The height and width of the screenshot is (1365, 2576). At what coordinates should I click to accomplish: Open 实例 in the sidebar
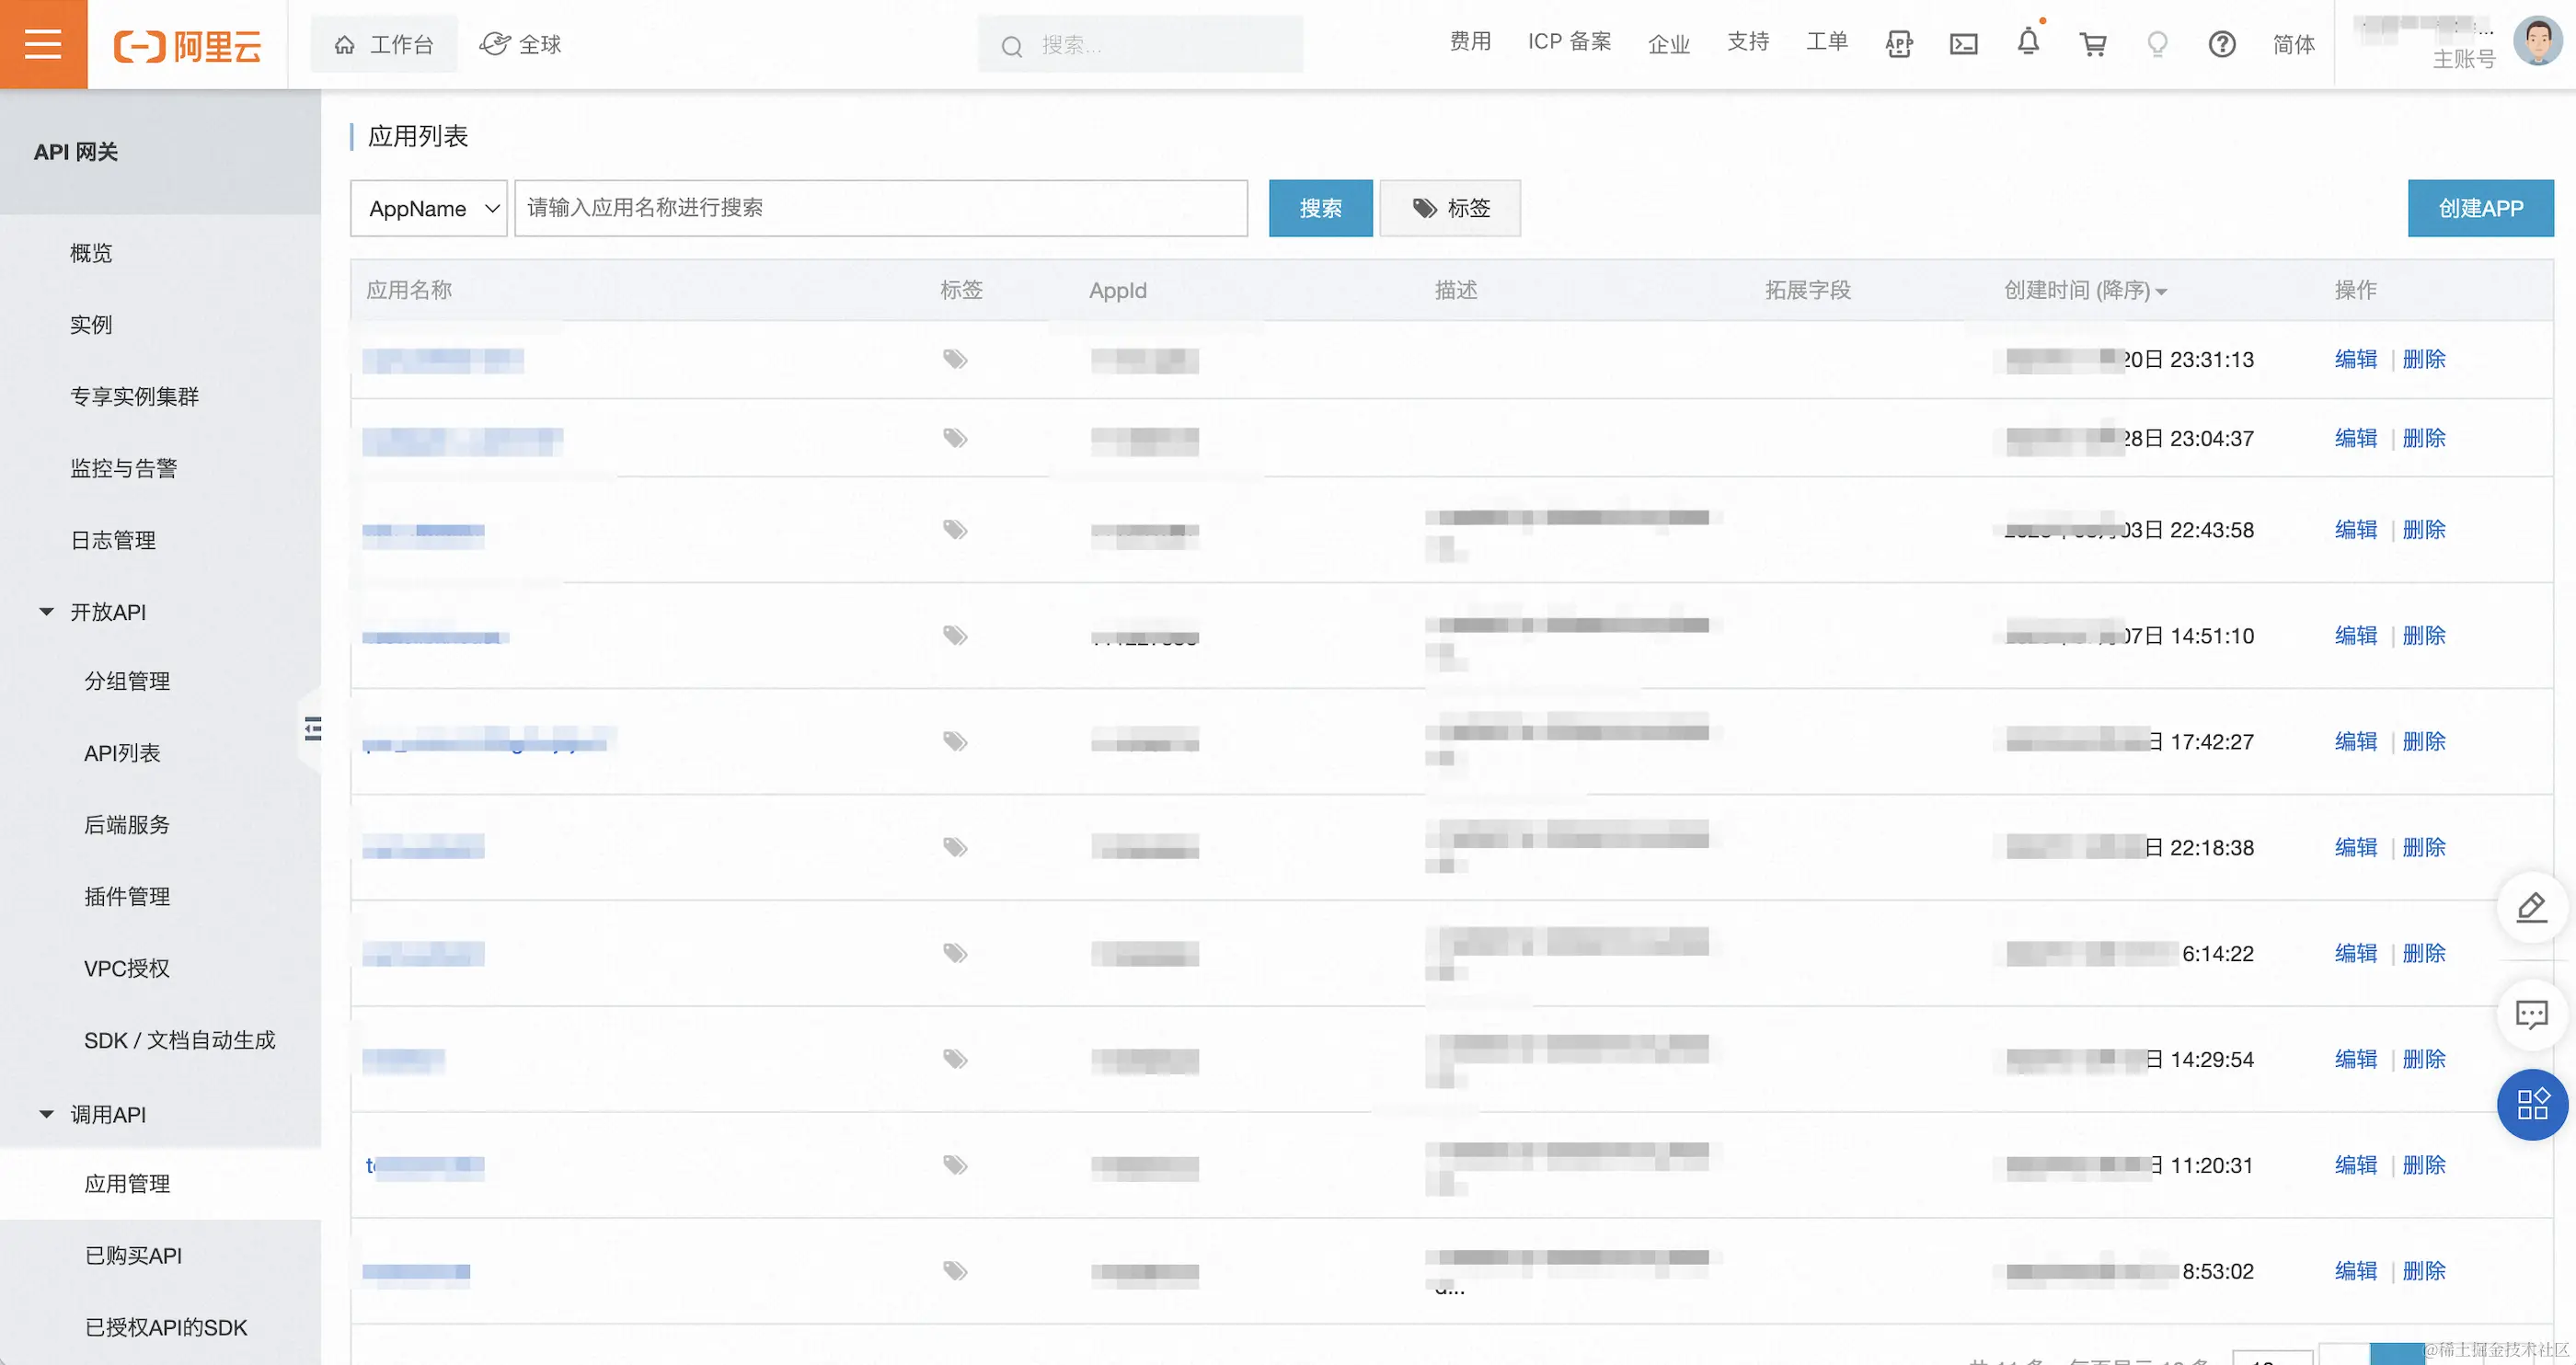[91, 325]
